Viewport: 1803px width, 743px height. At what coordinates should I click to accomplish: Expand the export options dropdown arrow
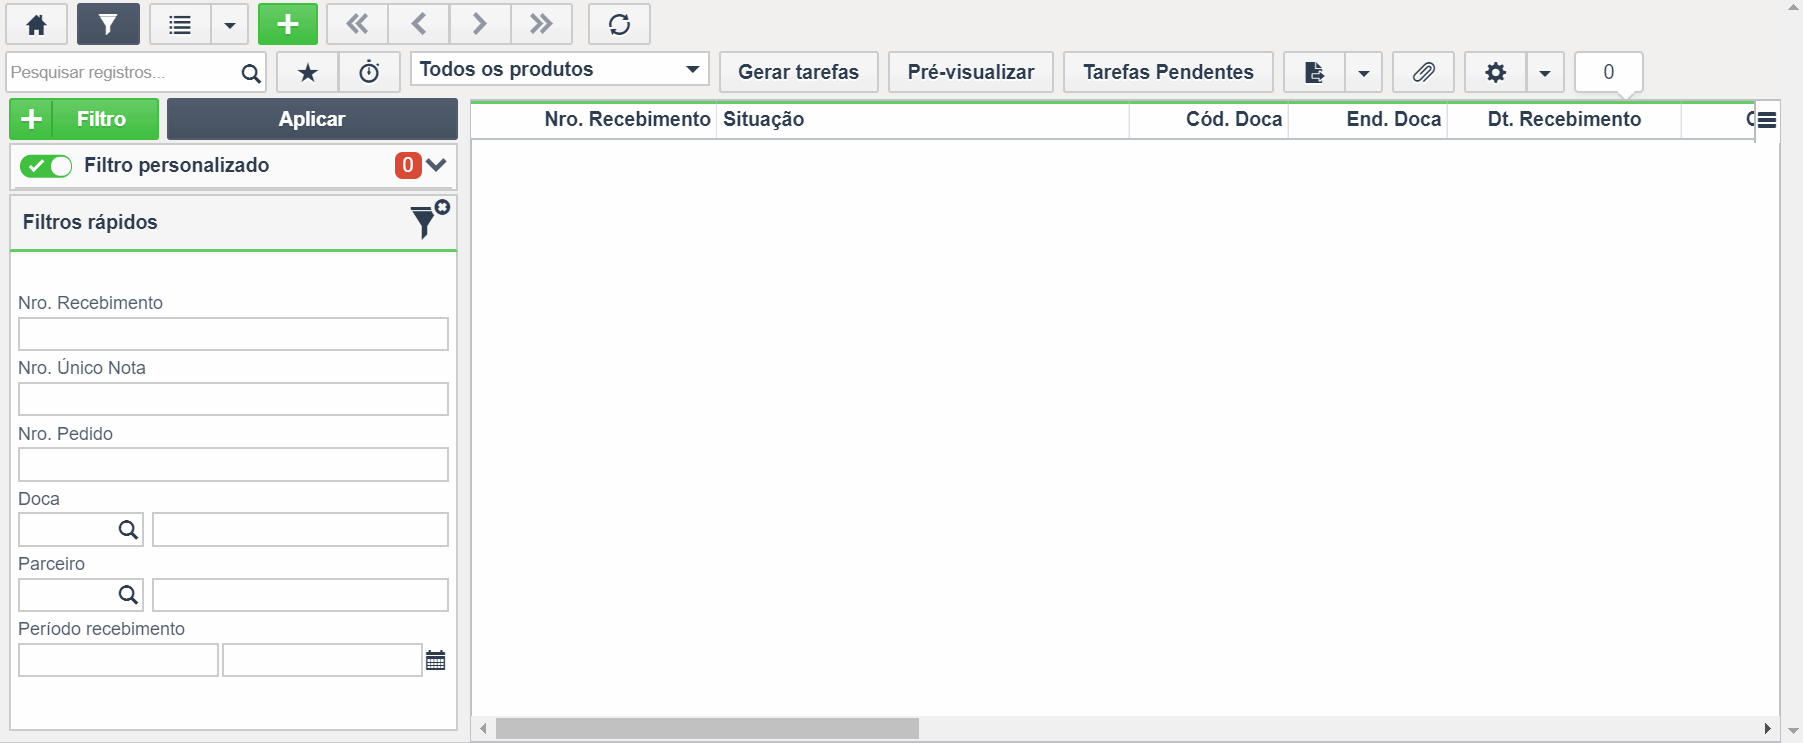click(1364, 72)
